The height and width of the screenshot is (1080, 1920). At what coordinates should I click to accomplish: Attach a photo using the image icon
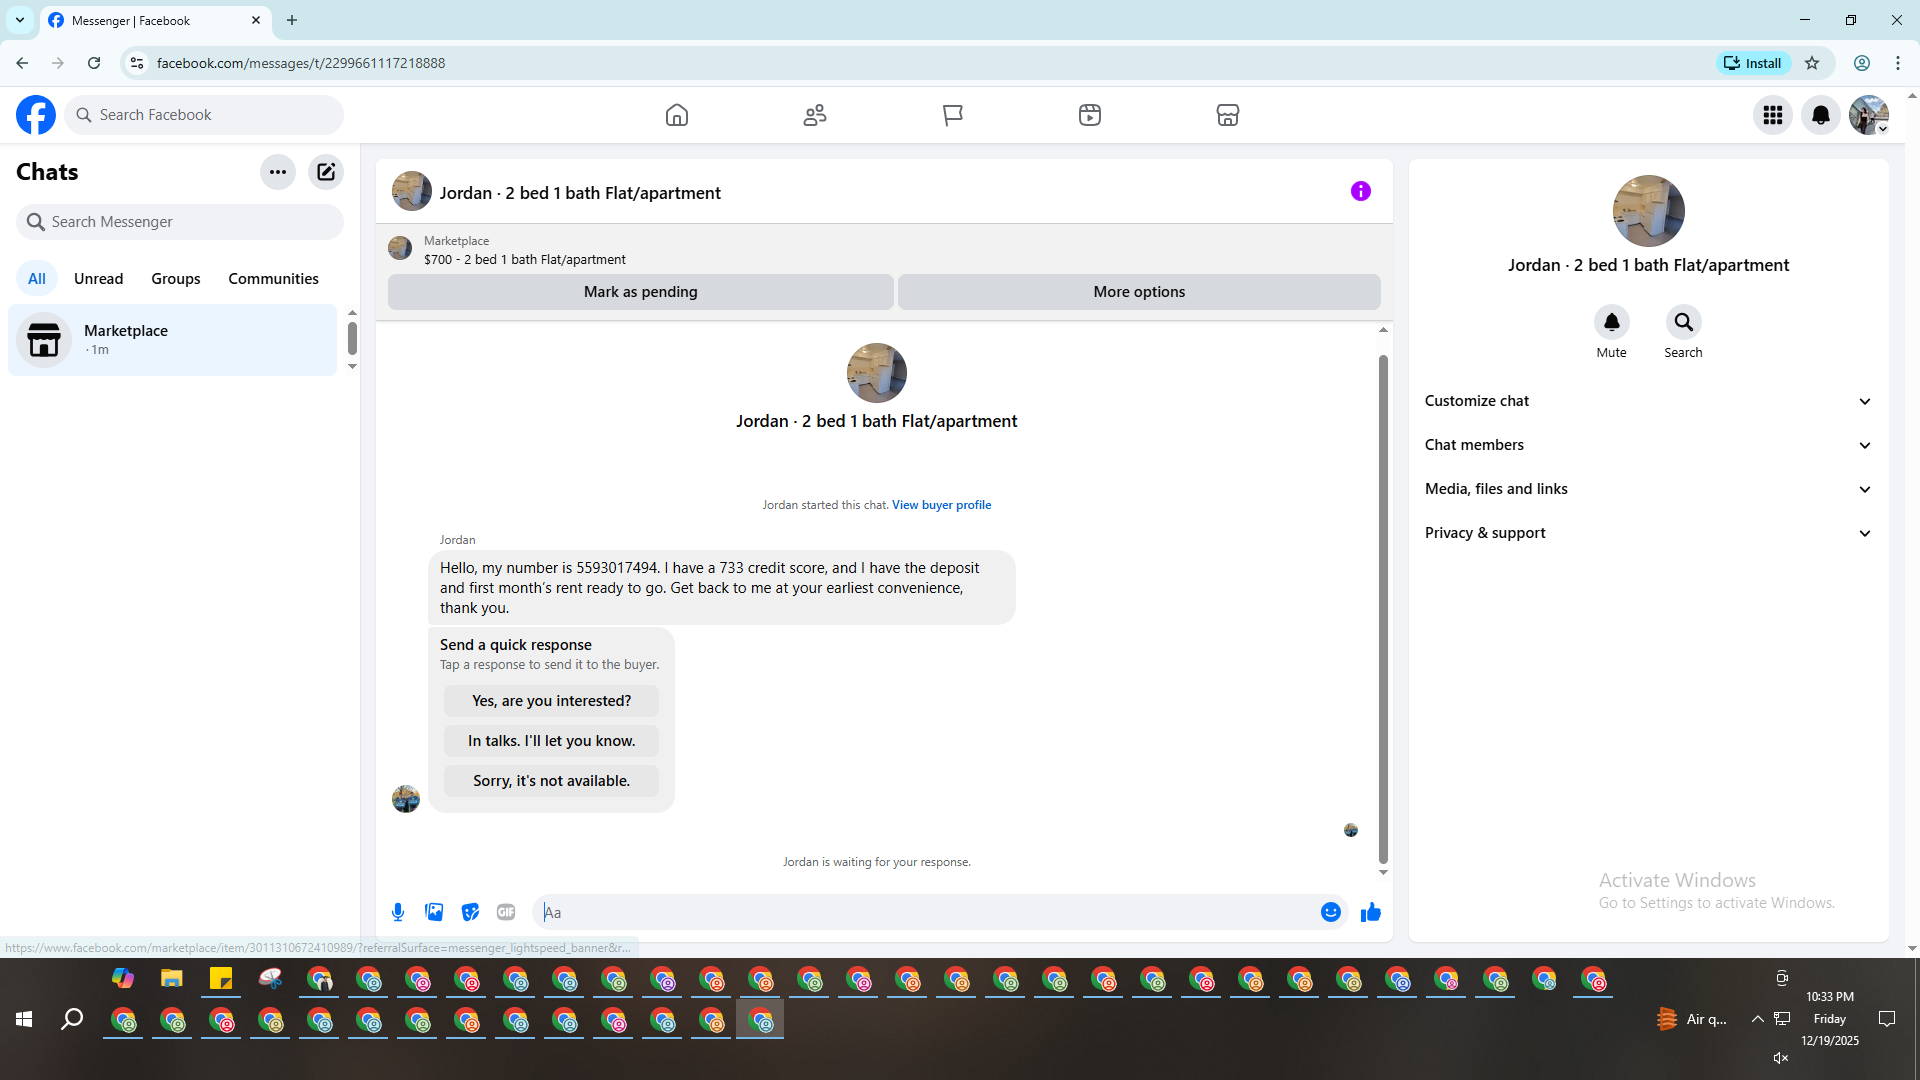(x=434, y=912)
